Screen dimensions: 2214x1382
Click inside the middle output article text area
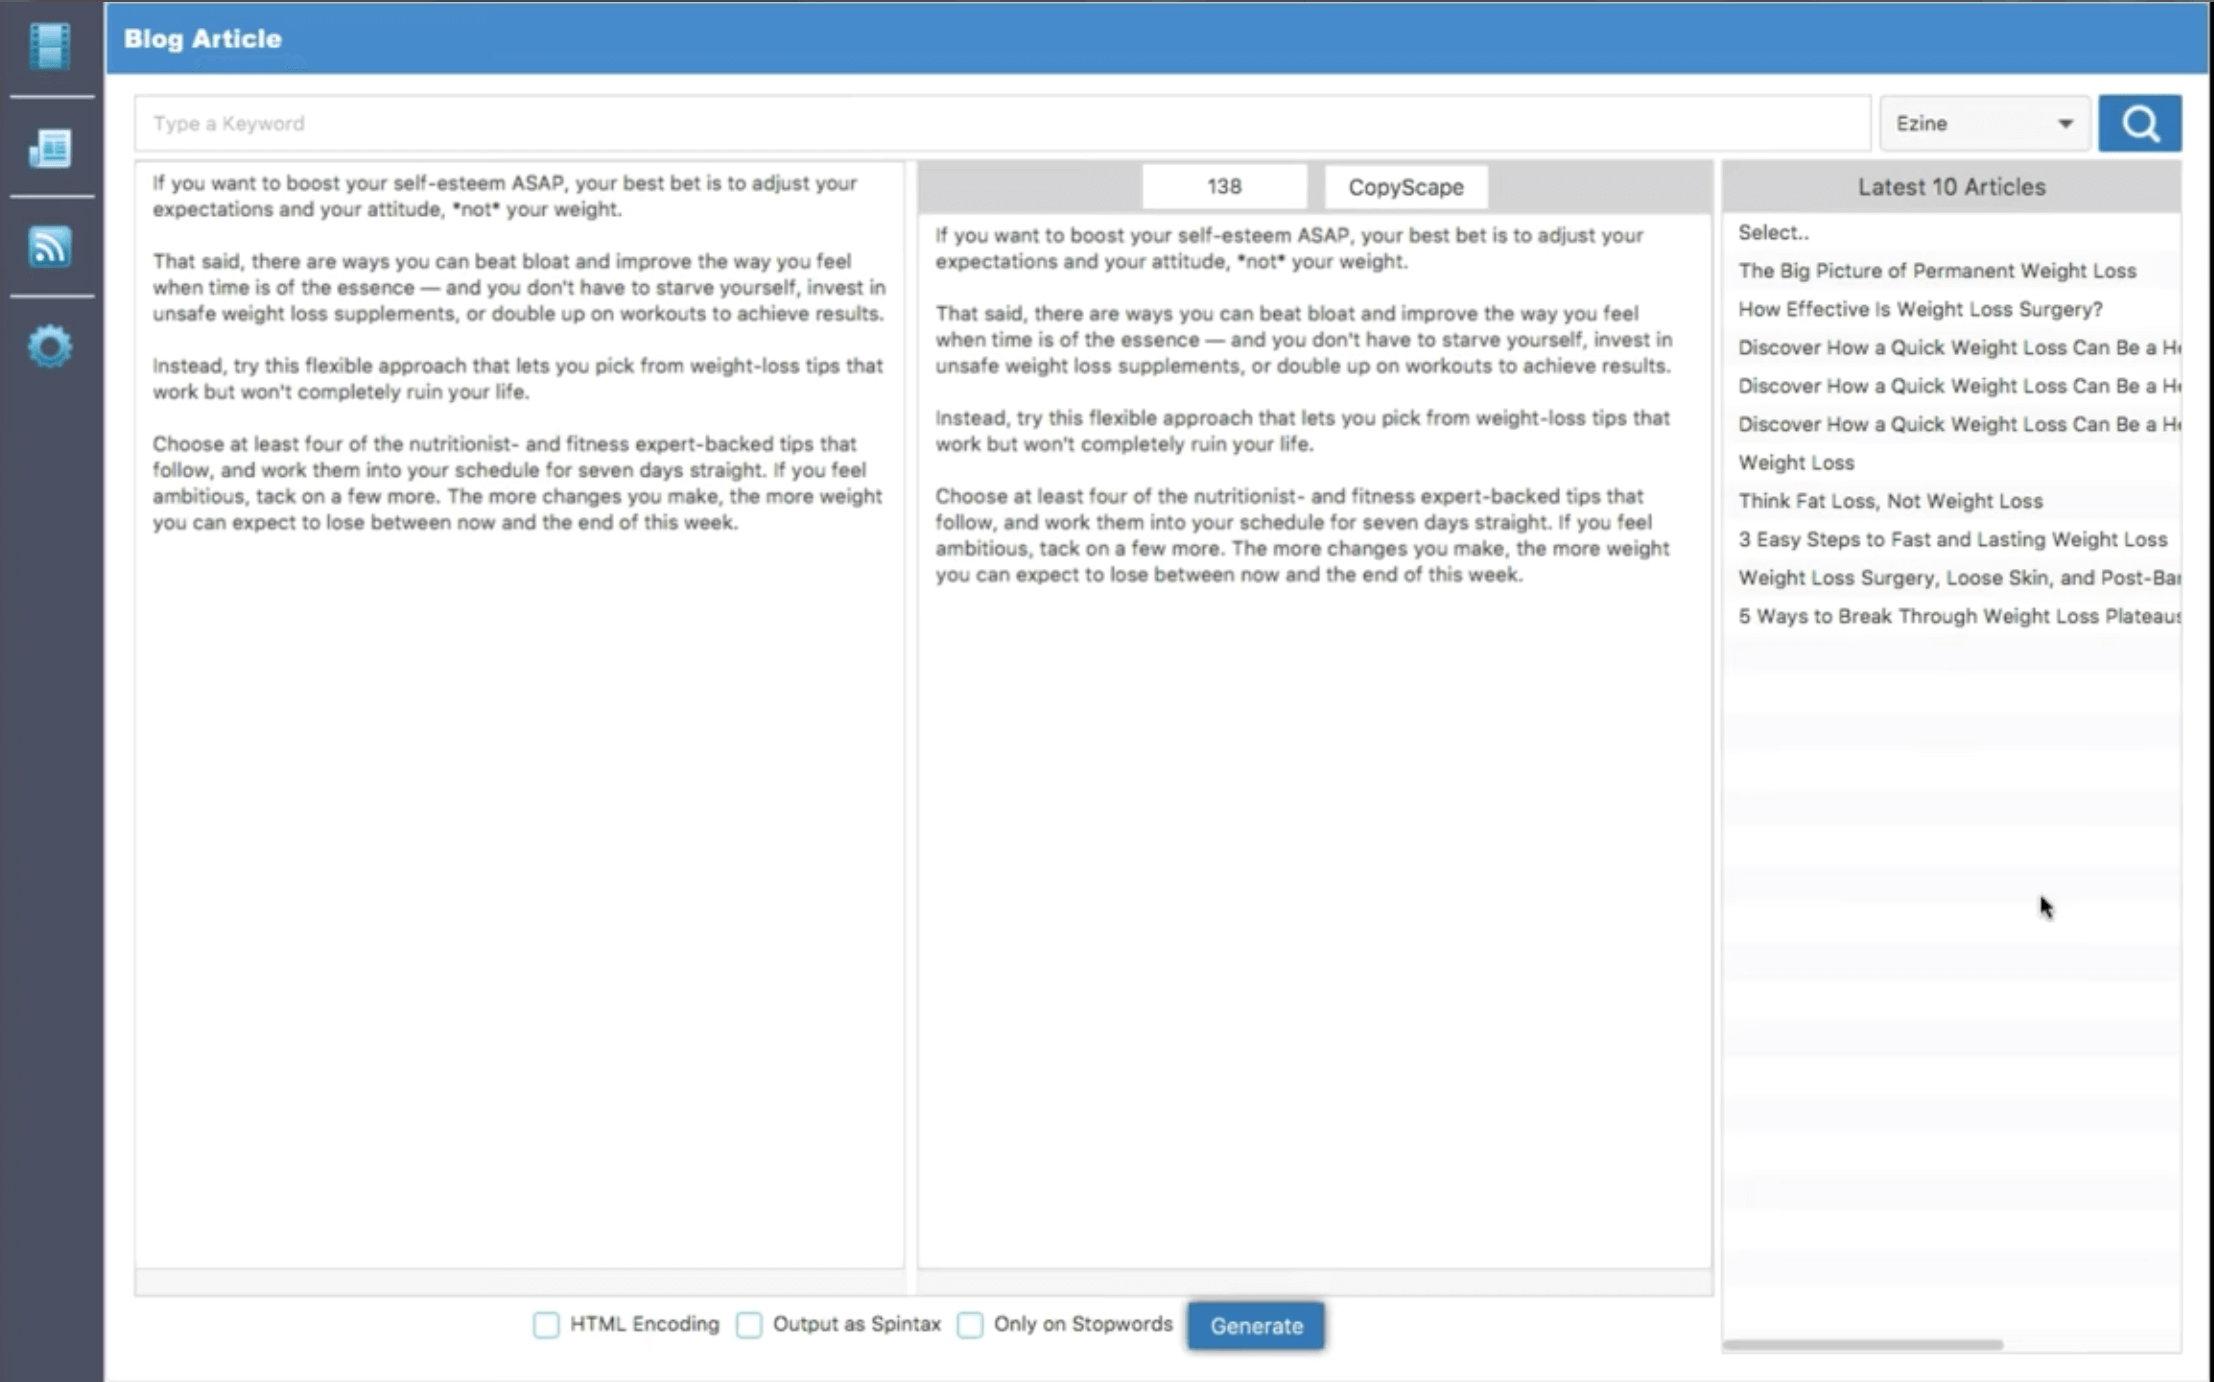click(x=1314, y=740)
